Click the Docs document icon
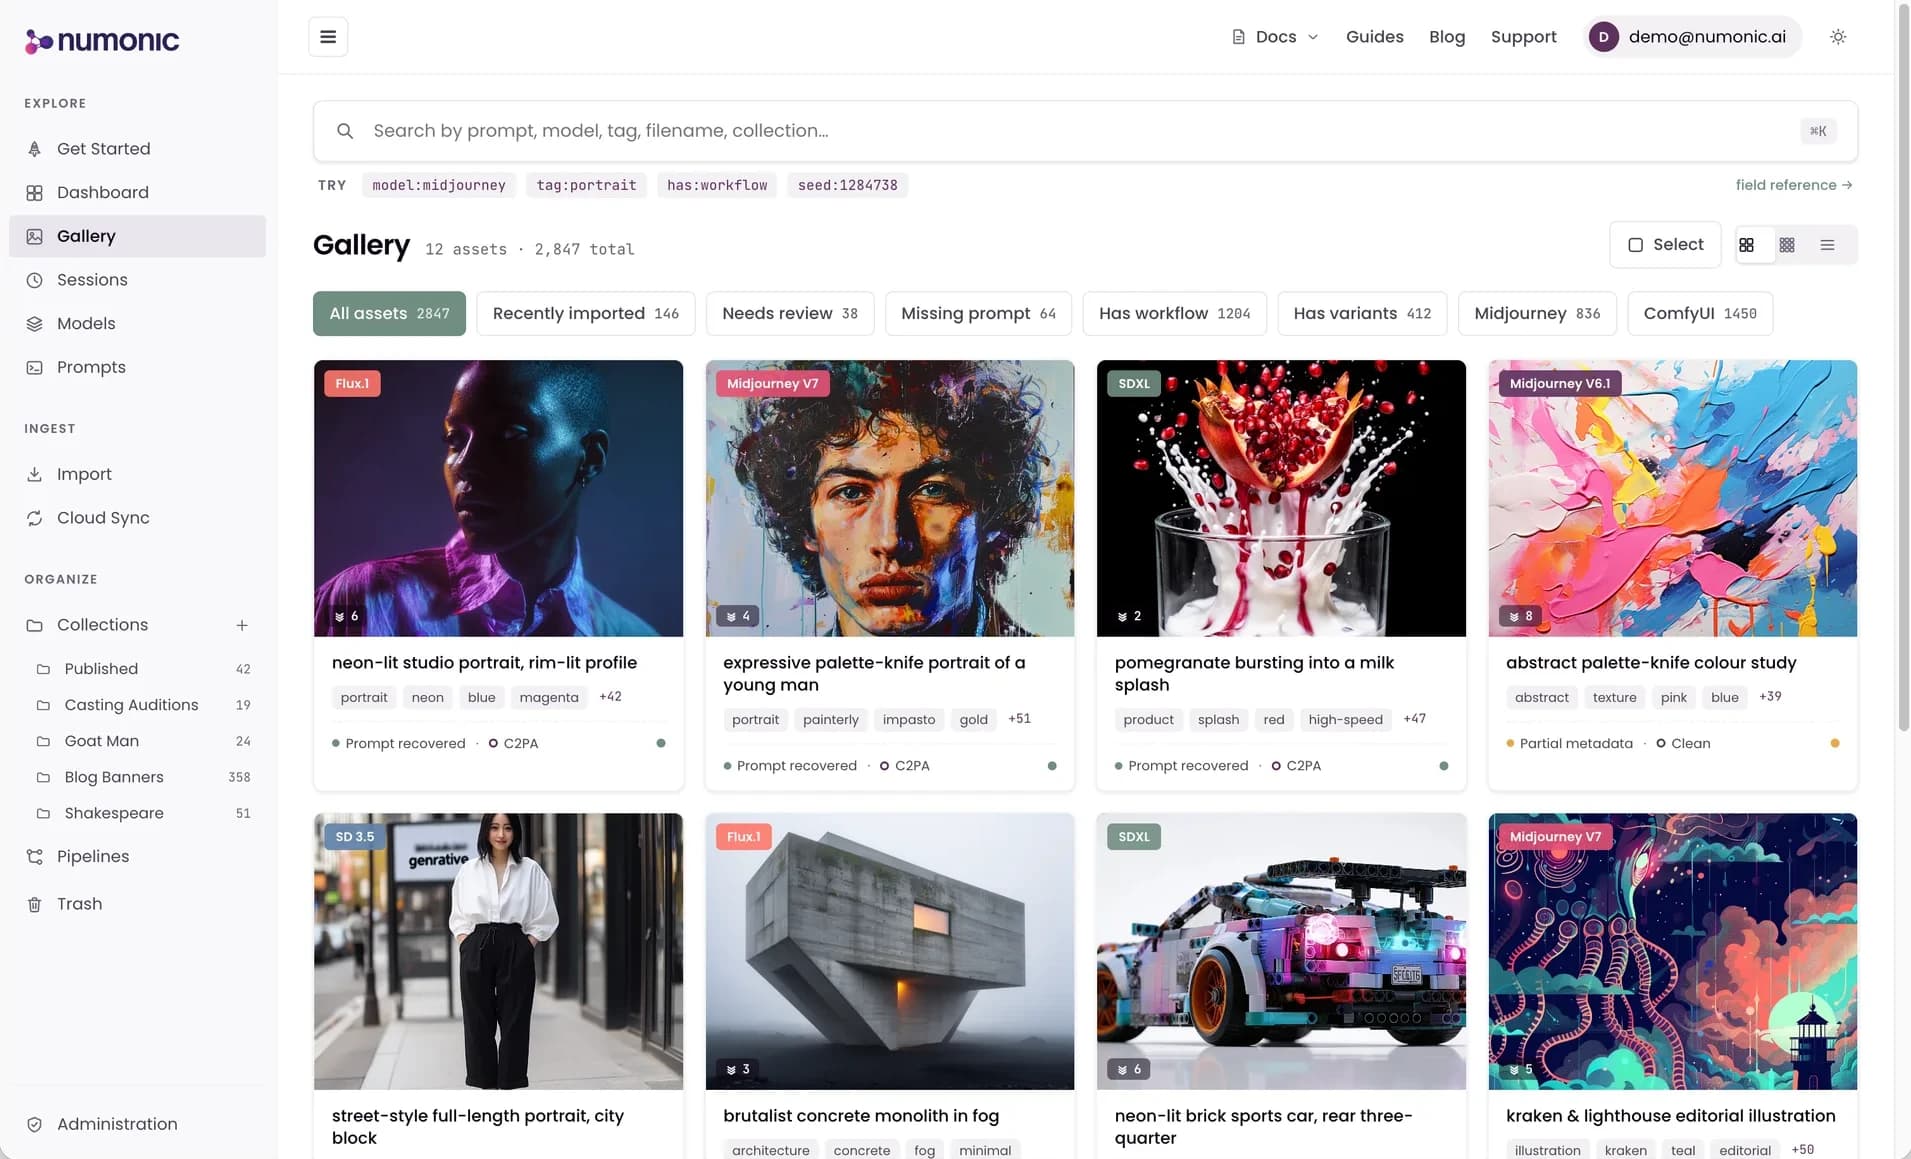The width and height of the screenshot is (1911, 1159). 1238,37
